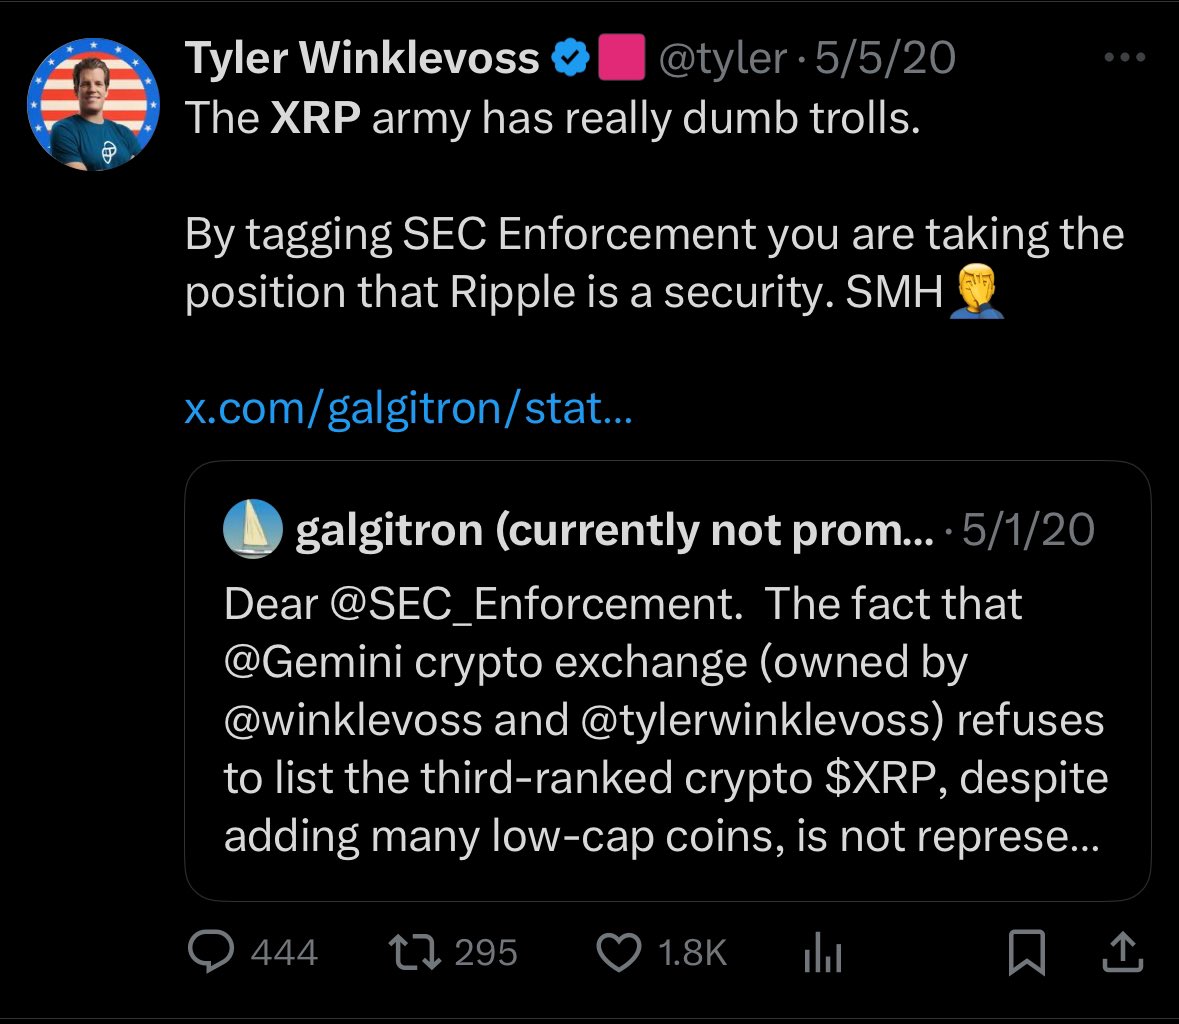
Task: Bookmark this tweet with the bookmark icon
Action: 1026,953
